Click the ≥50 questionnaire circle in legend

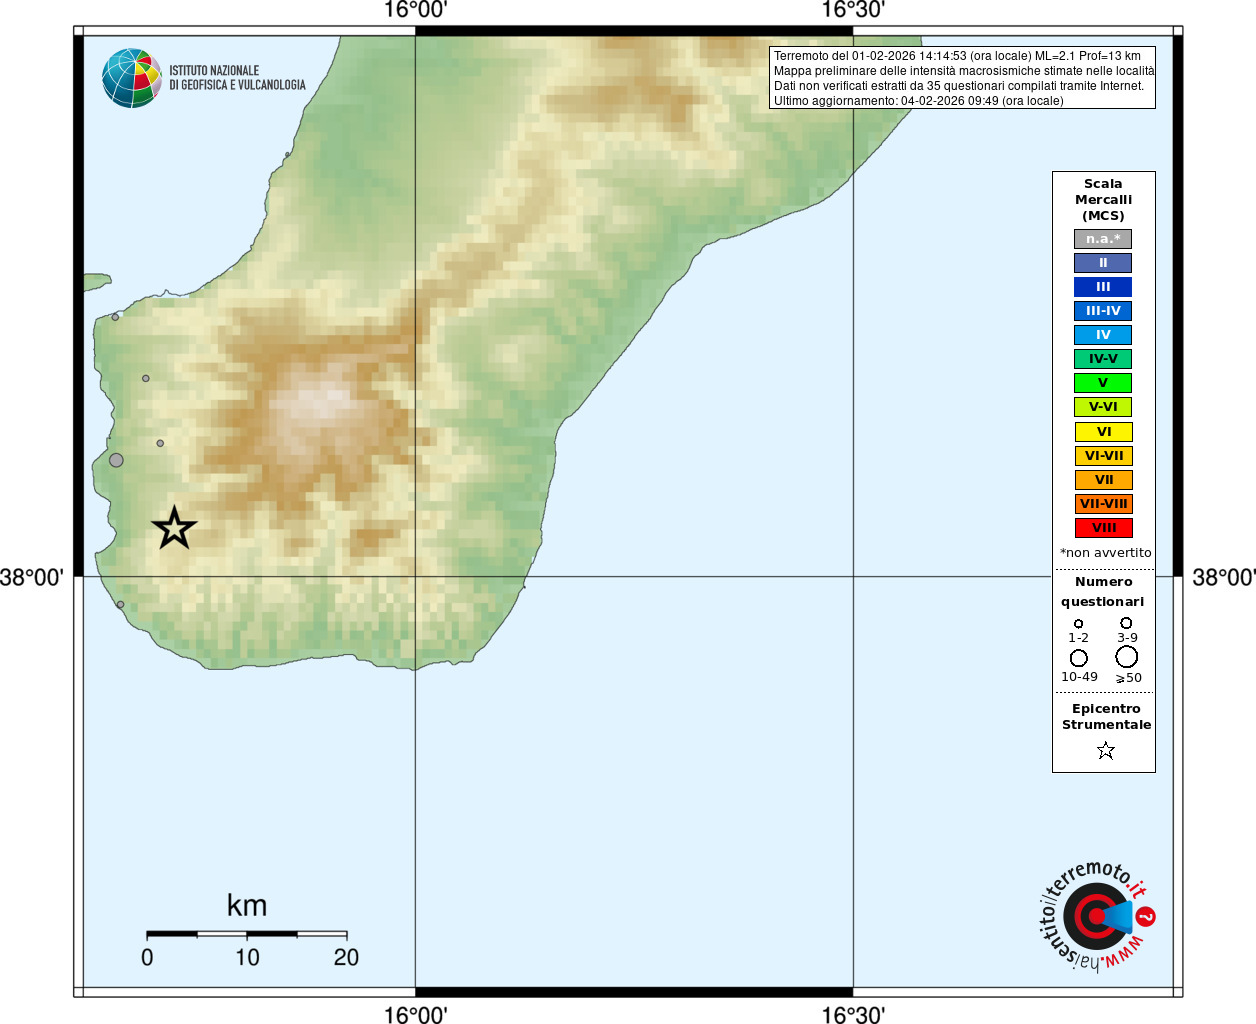click(1126, 657)
